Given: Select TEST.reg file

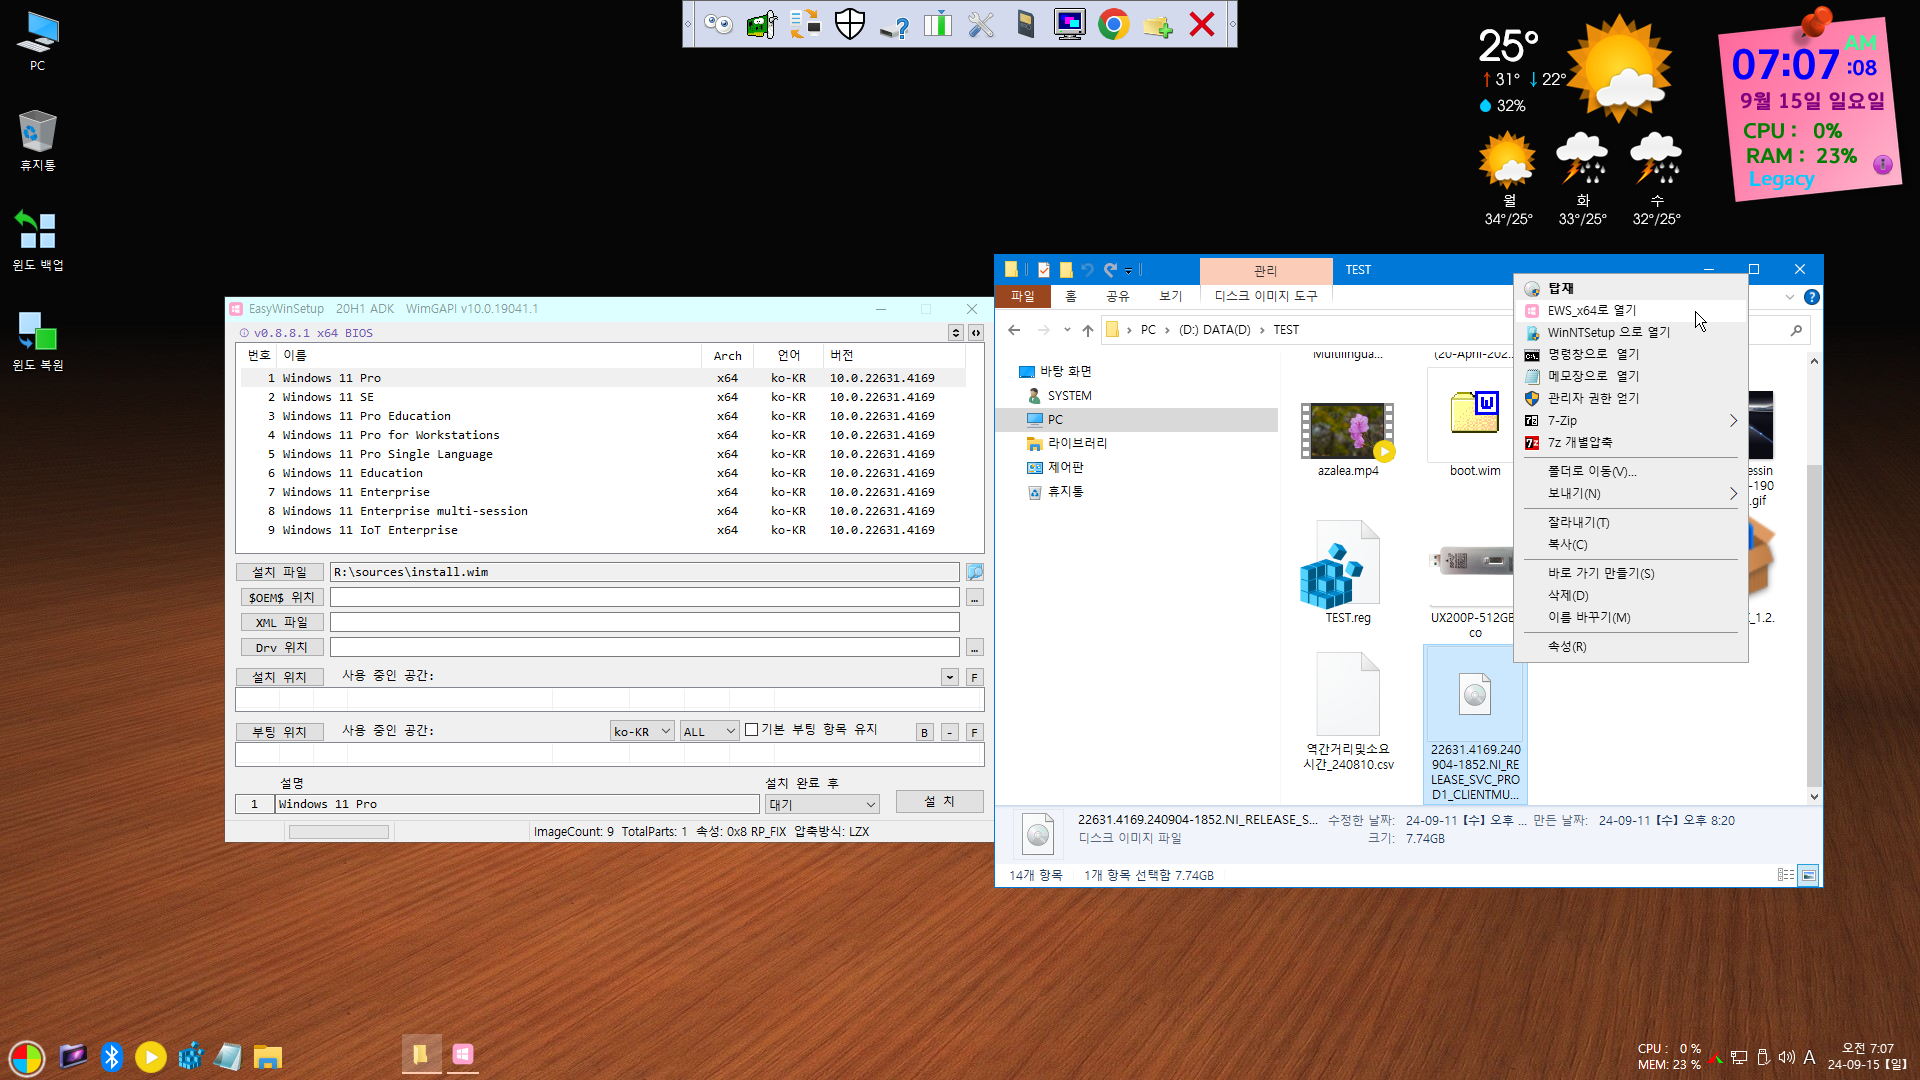Looking at the screenshot, I should [1347, 573].
